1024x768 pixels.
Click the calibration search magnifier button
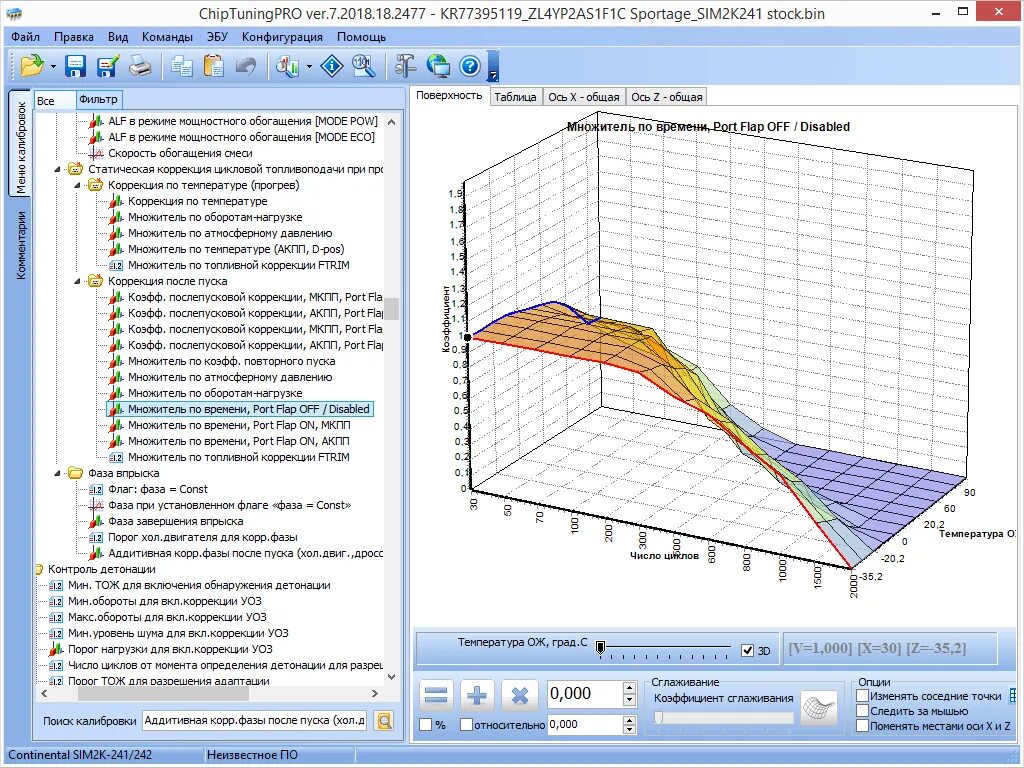385,720
